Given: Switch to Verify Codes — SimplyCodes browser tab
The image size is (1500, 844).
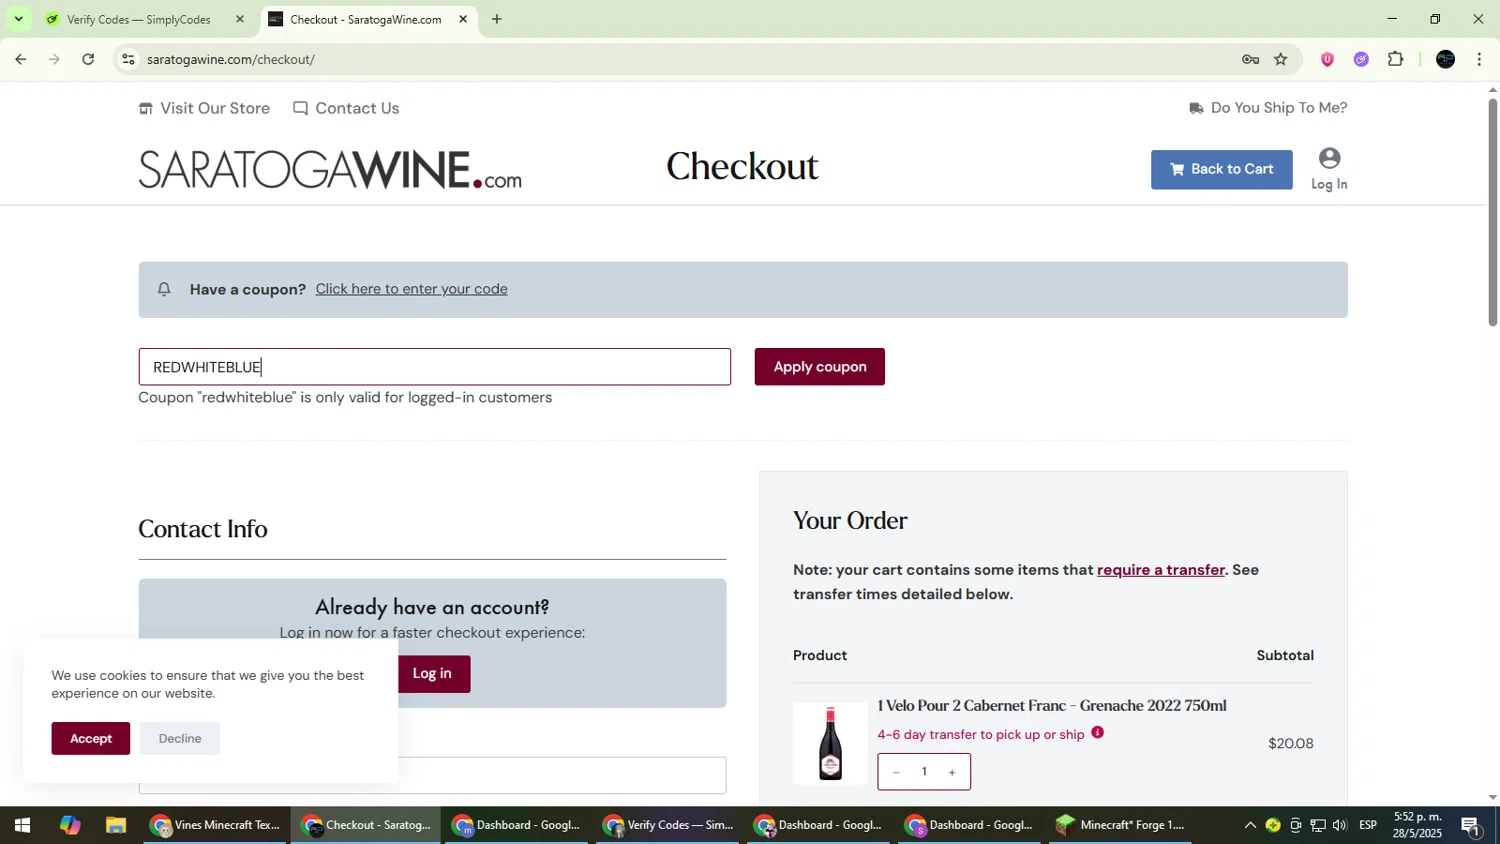Looking at the screenshot, I should pos(138,19).
